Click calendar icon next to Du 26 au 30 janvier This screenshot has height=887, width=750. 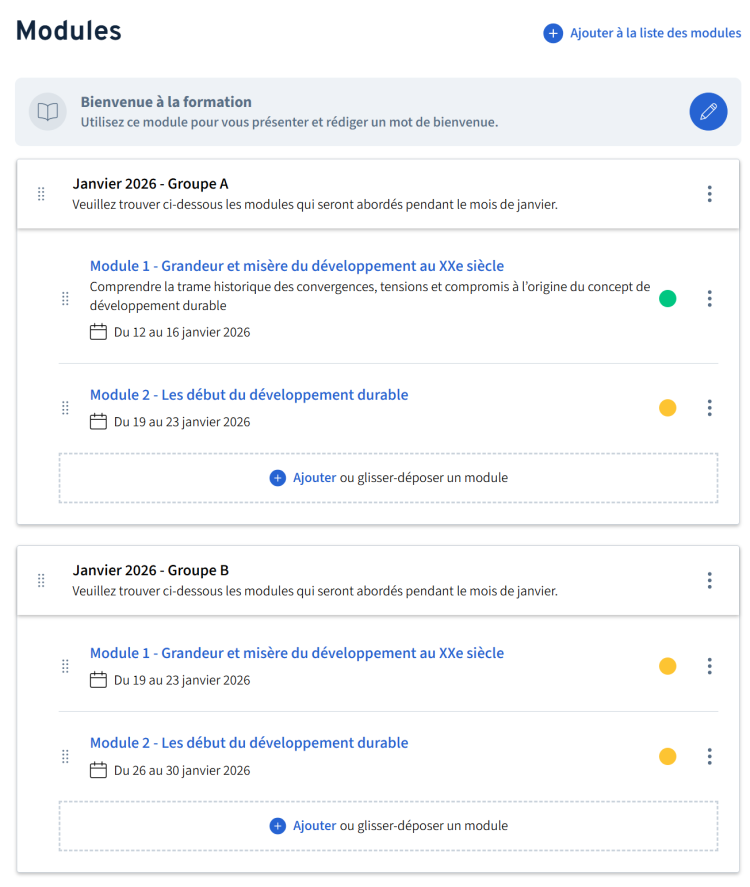[x=98, y=770]
